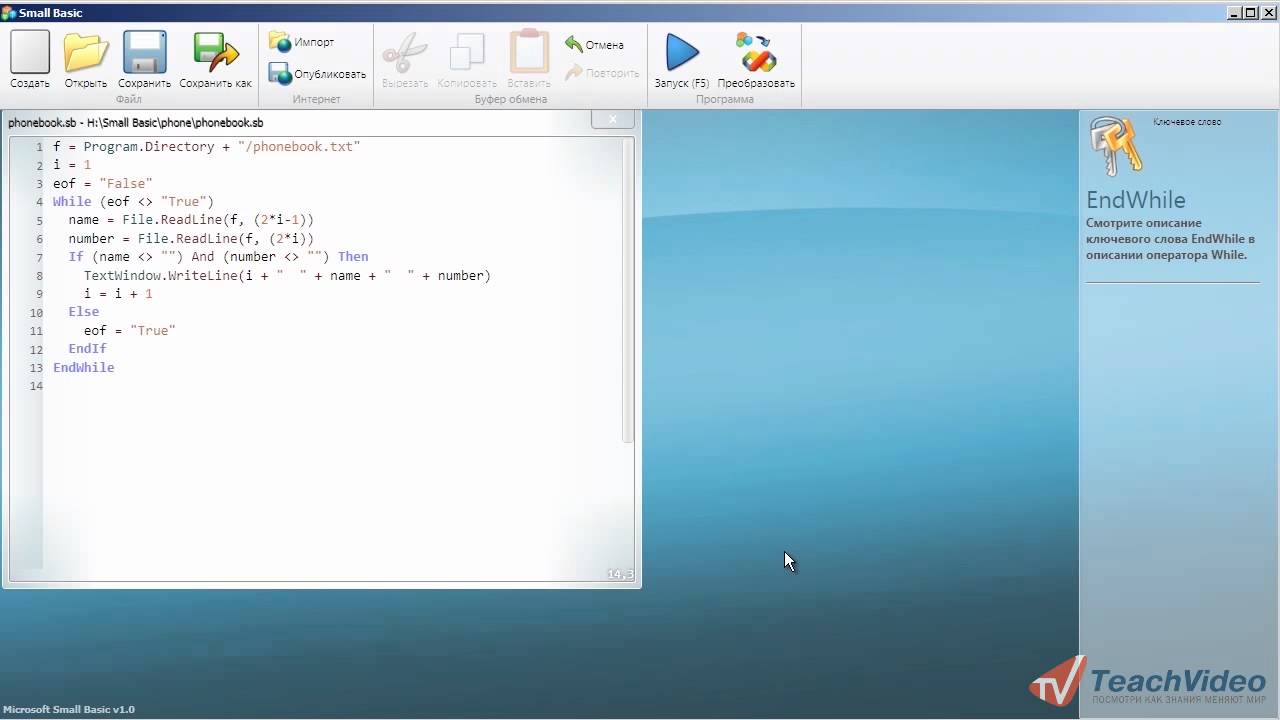Click the EndWhile keyword on line 13
1280x720 pixels.
coord(84,367)
